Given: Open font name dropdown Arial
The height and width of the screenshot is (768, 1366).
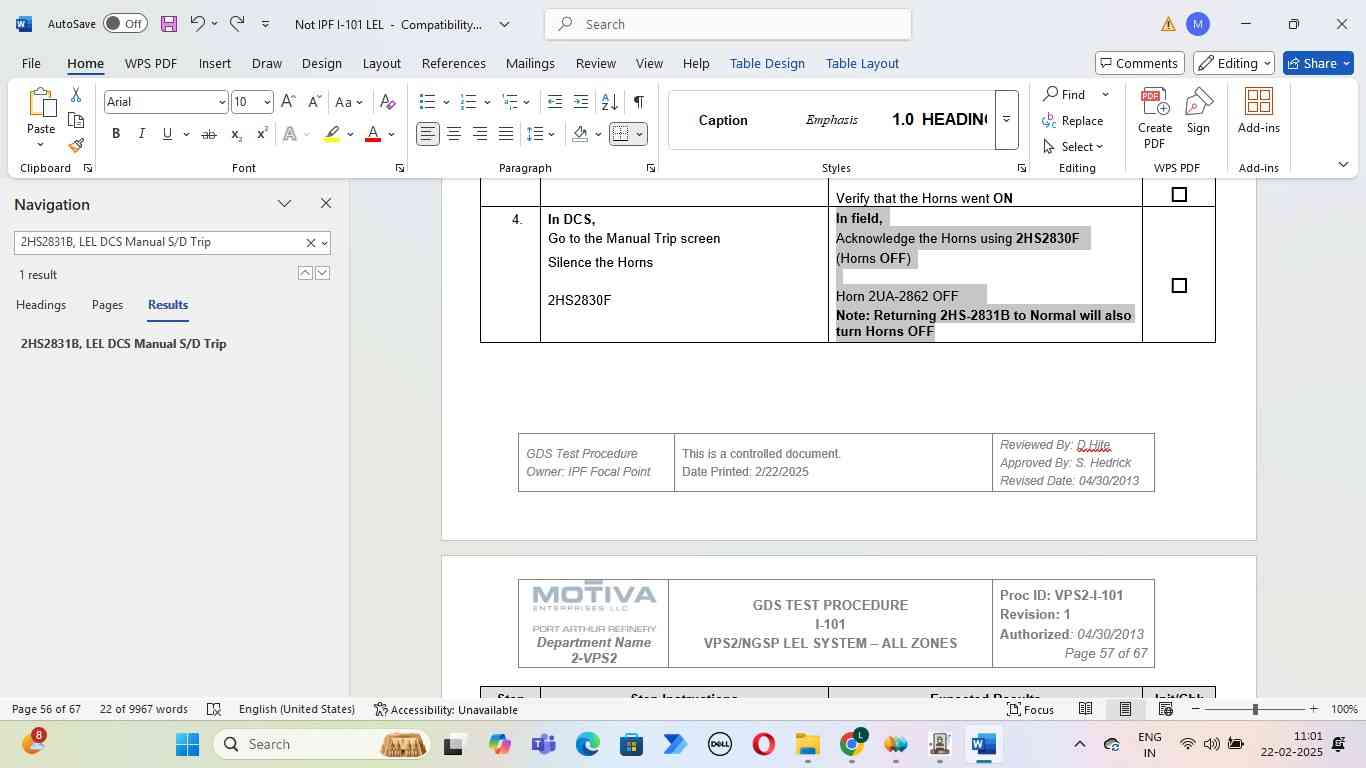Looking at the screenshot, I should [x=222, y=102].
